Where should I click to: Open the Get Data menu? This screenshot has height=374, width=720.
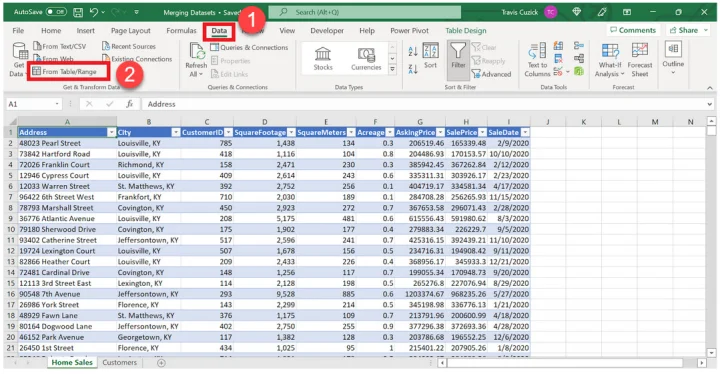(18, 60)
